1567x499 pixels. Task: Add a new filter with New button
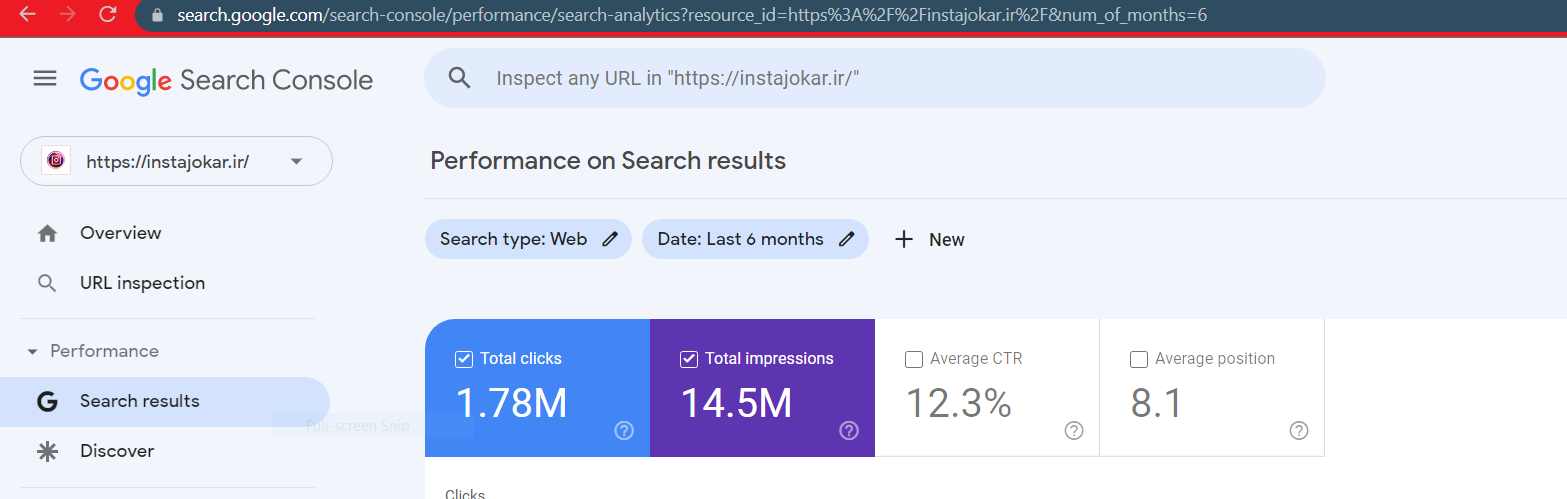coord(929,240)
